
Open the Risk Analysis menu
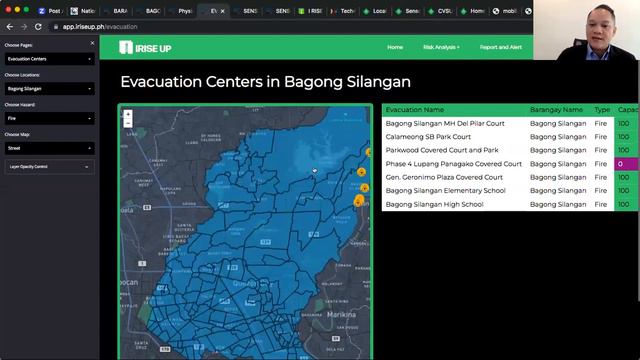[x=441, y=47]
